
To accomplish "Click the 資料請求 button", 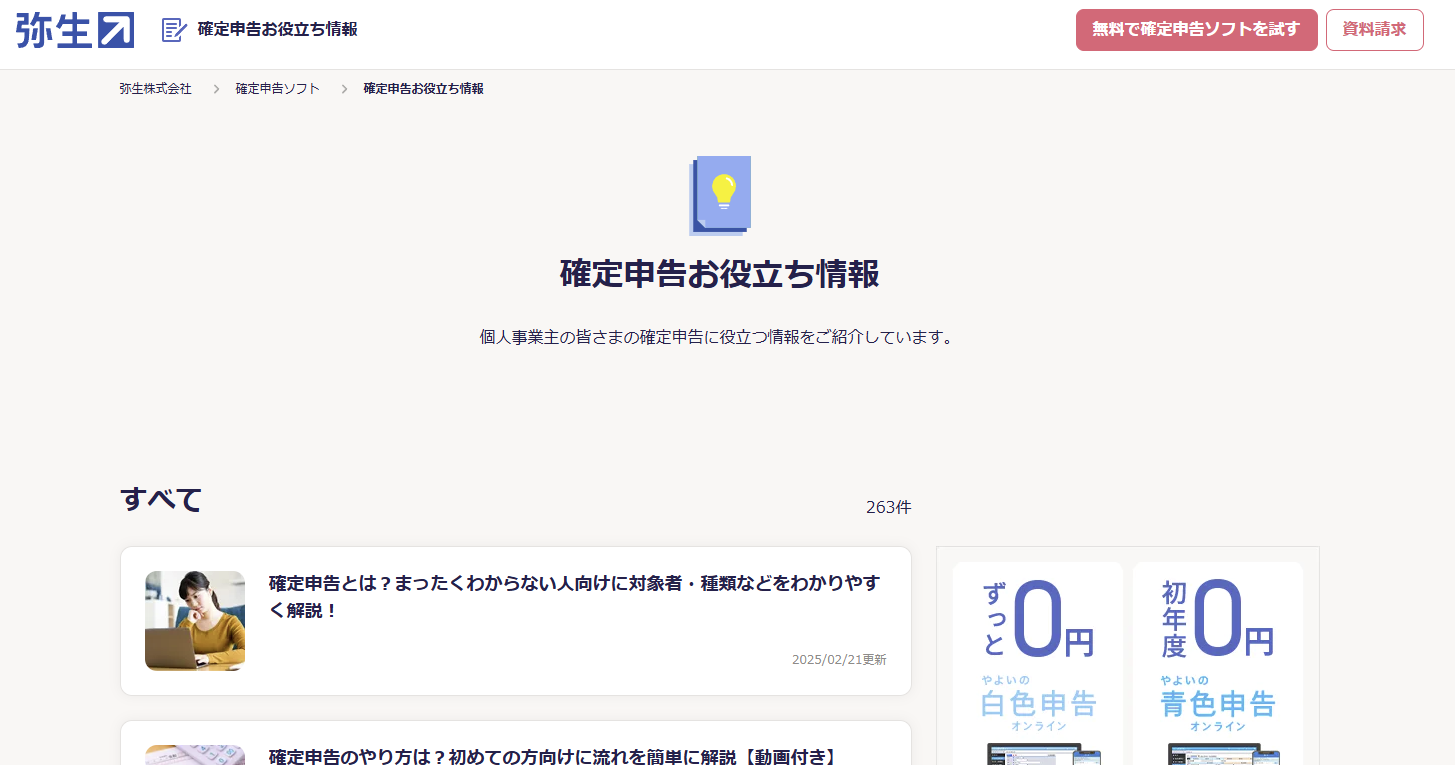I will coord(1374,30).
